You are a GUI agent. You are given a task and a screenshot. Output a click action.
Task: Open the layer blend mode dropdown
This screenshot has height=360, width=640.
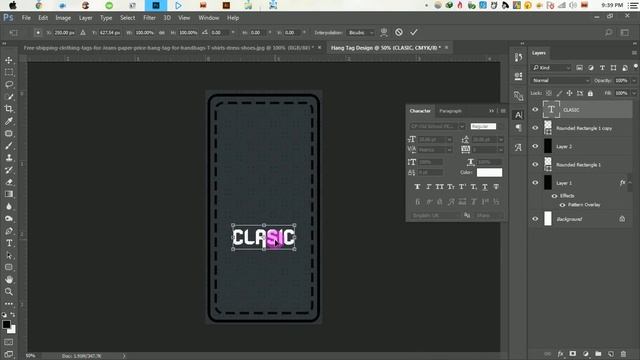pos(560,80)
